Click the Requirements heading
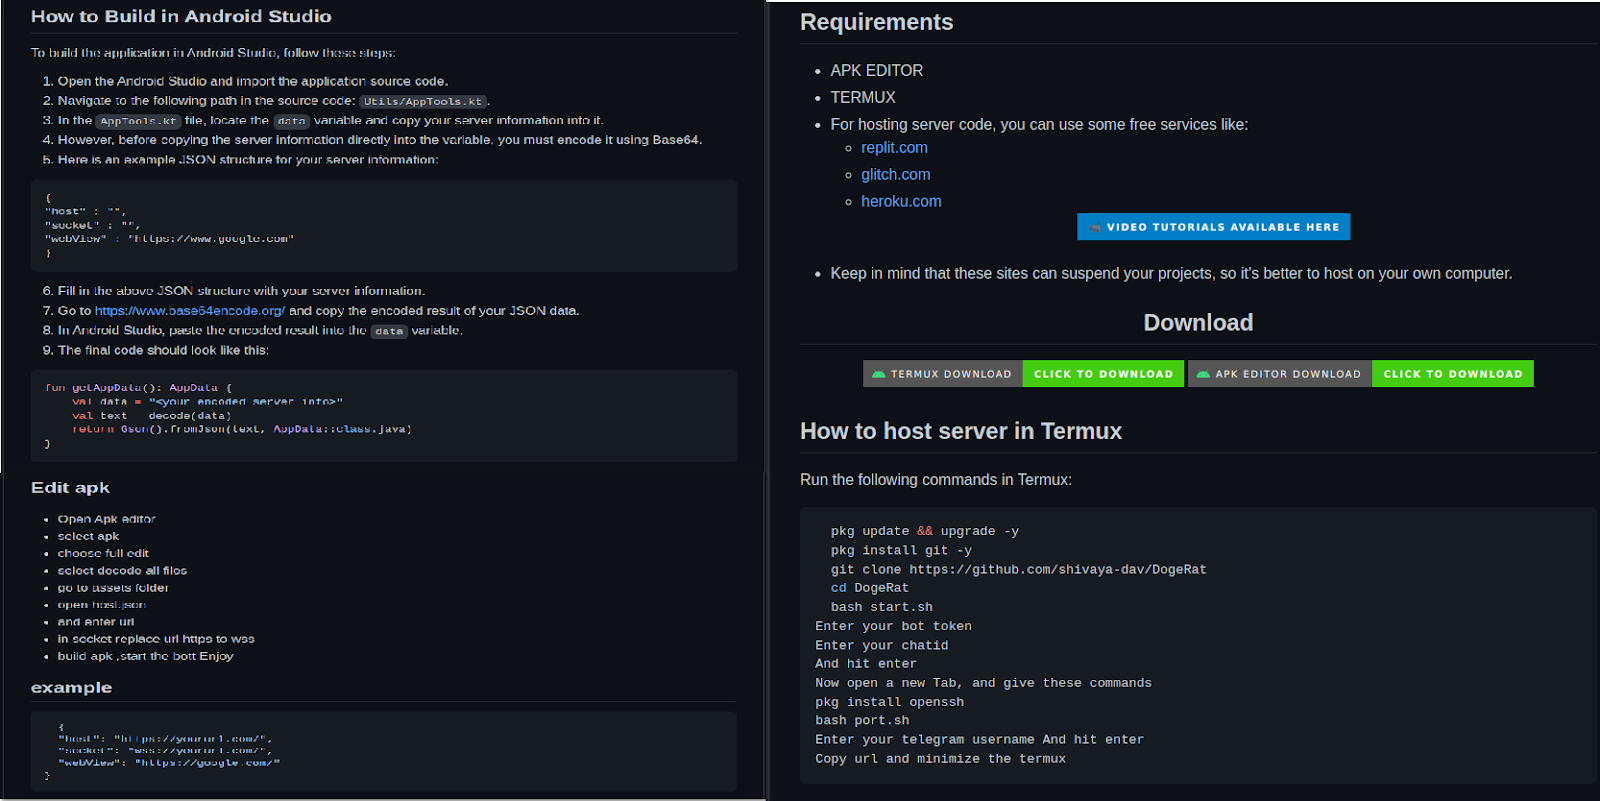This screenshot has width=1600, height=801. click(876, 22)
